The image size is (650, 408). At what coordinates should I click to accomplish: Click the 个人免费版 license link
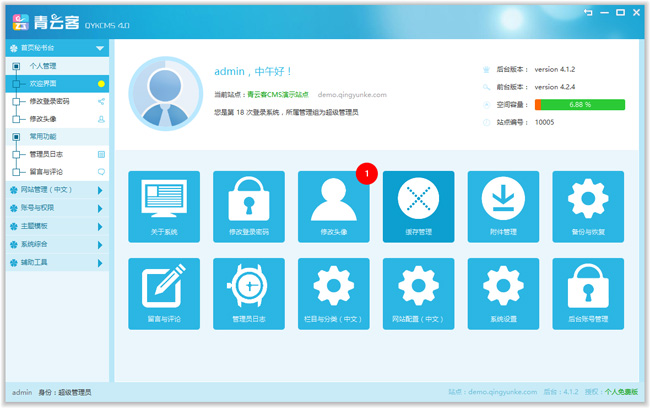coord(621,392)
